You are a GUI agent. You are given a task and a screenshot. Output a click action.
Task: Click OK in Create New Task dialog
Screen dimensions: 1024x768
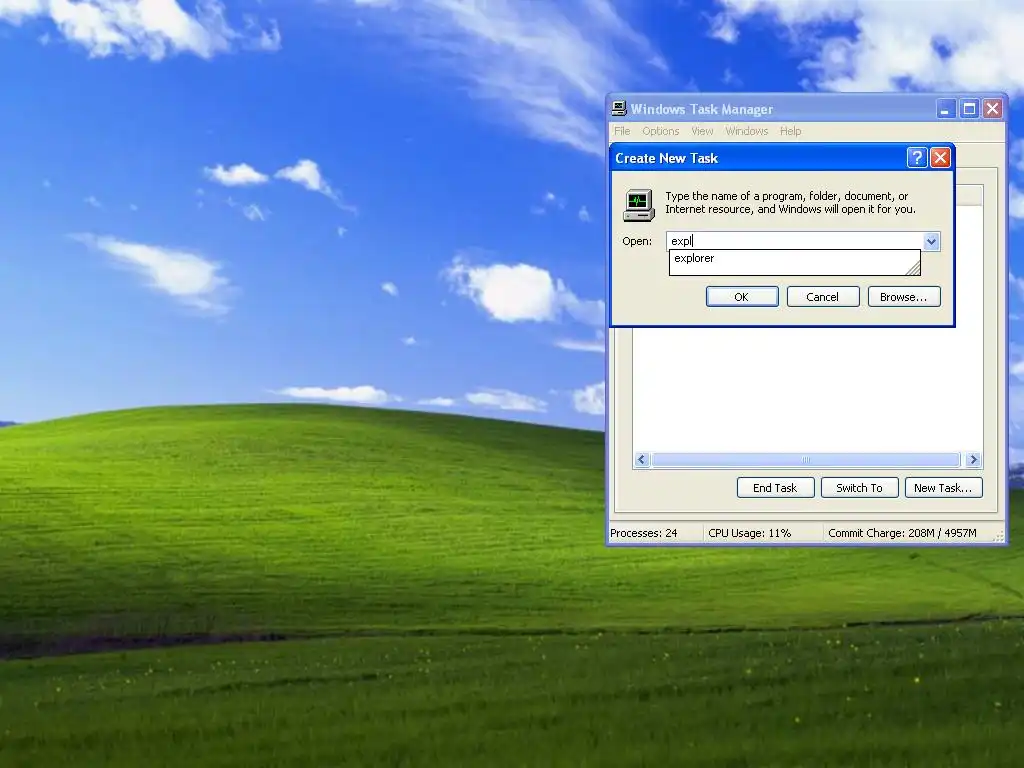click(x=742, y=296)
